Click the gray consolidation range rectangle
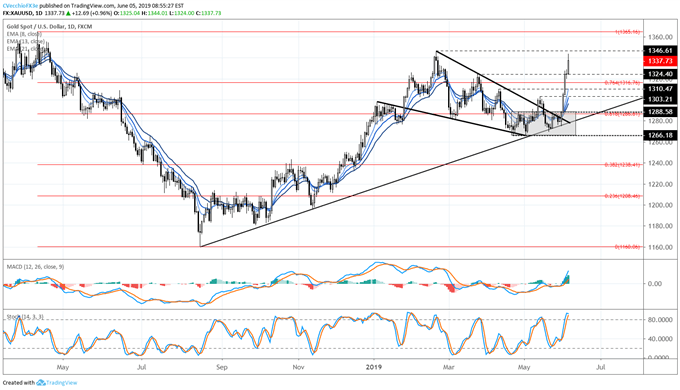Image resolution: width=680 pixels, height=390 pixels. click(x=544, y=124)
